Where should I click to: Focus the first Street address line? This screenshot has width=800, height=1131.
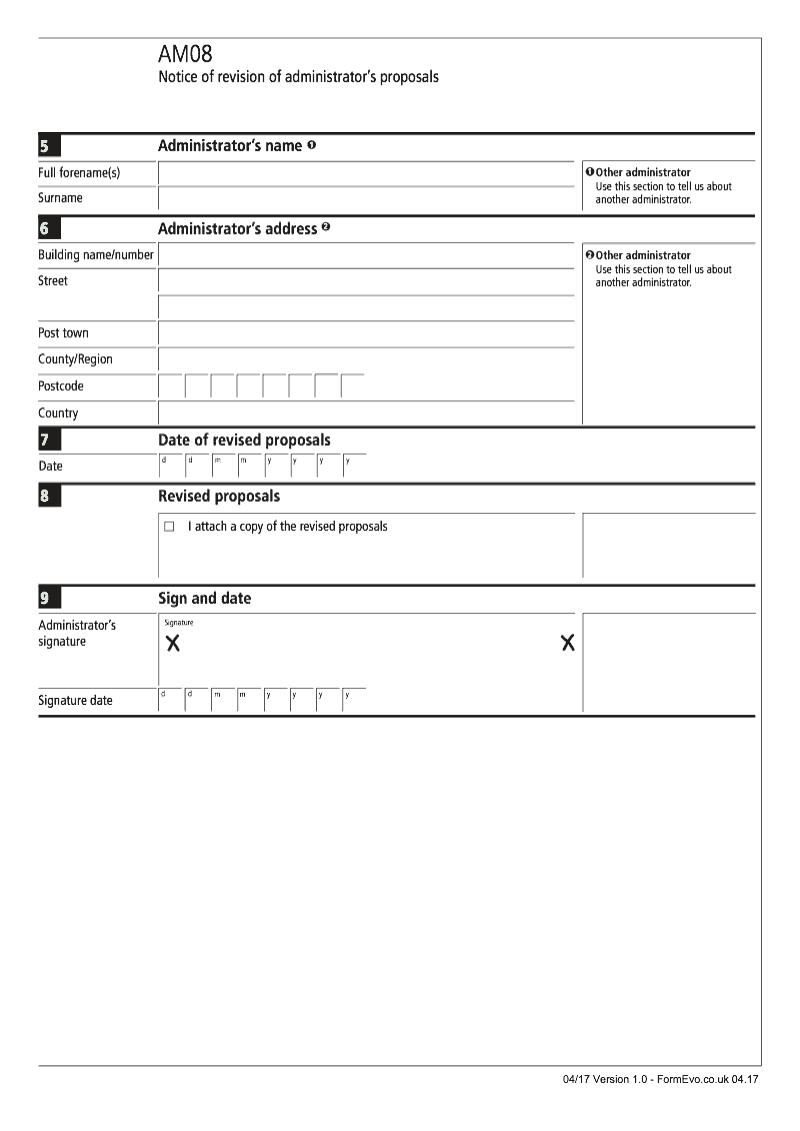366,282
